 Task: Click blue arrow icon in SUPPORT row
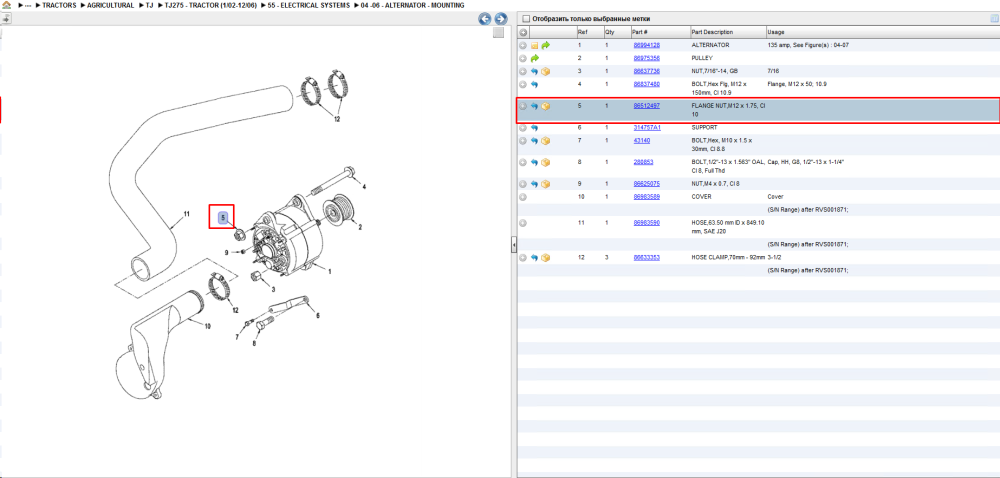tap(534, 128)
